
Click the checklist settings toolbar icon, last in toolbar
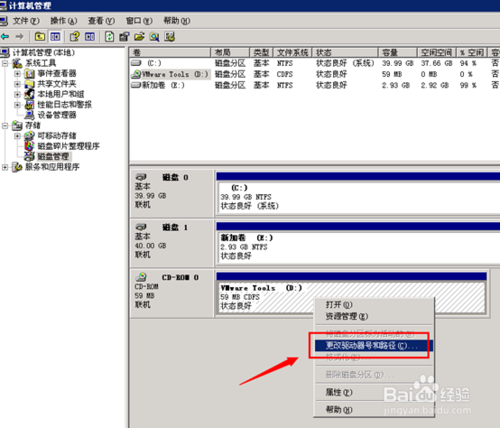coord(170,36)
